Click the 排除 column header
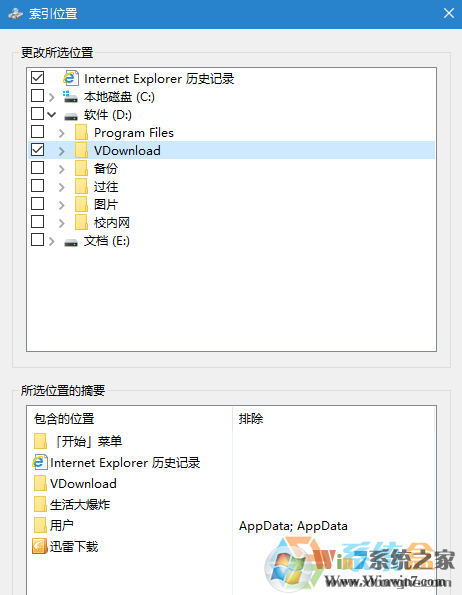The image size is (462, 595). pos(251,419)
